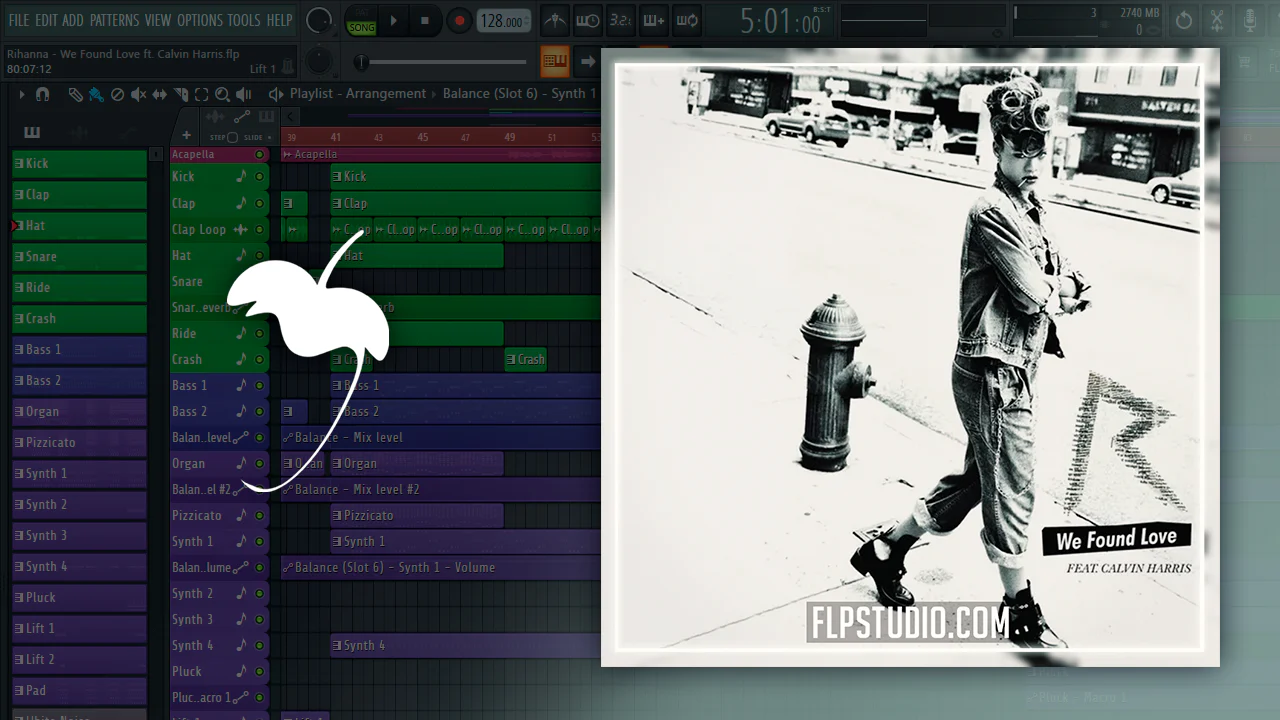Click the plus add-track button

pyautogui.click(x=186, y=136)
